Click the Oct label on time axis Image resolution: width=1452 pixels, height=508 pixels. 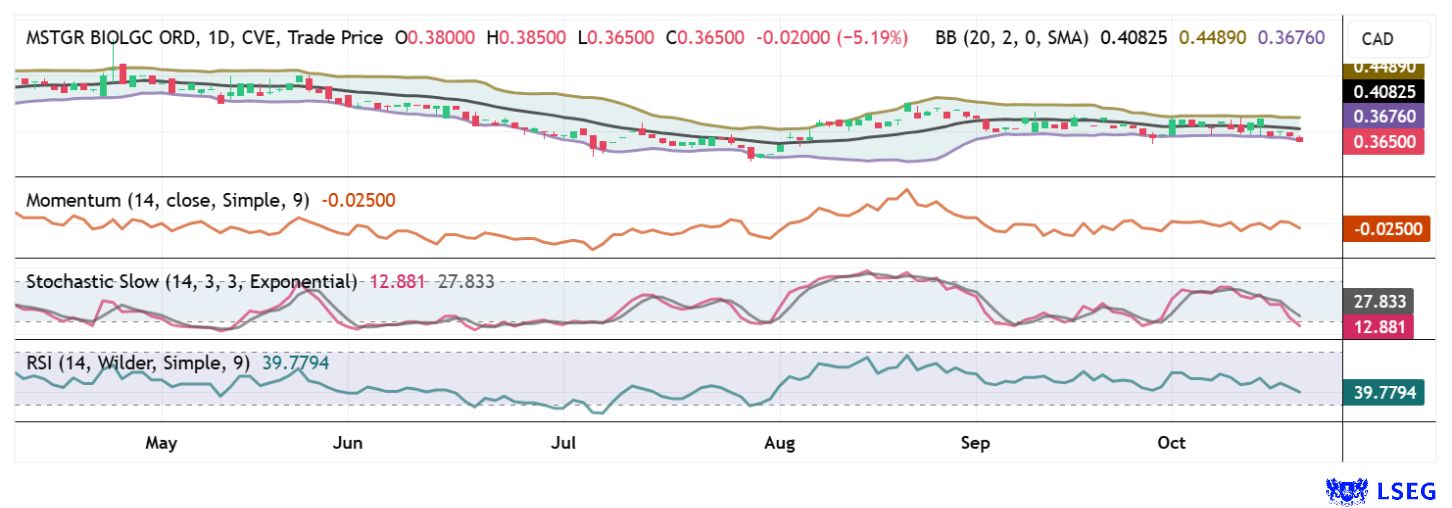[x=1171, y=443]
